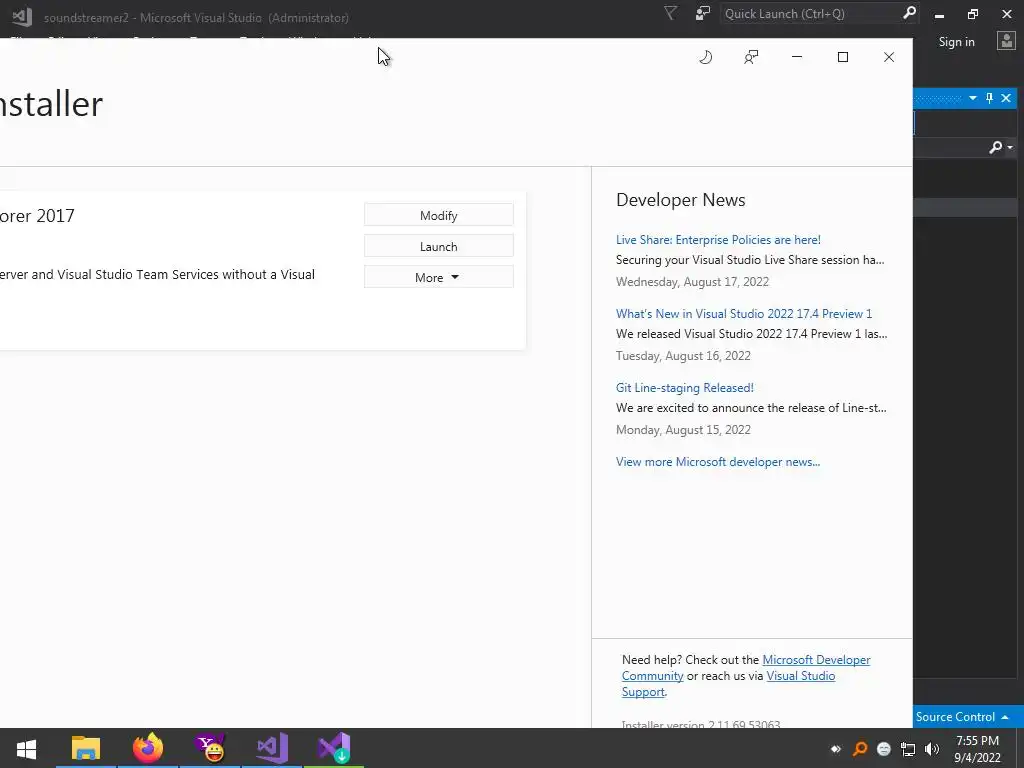Restore down the Visual Studio main window
The width and height of the screenshot is (1024, 768).
coord(973,14)
